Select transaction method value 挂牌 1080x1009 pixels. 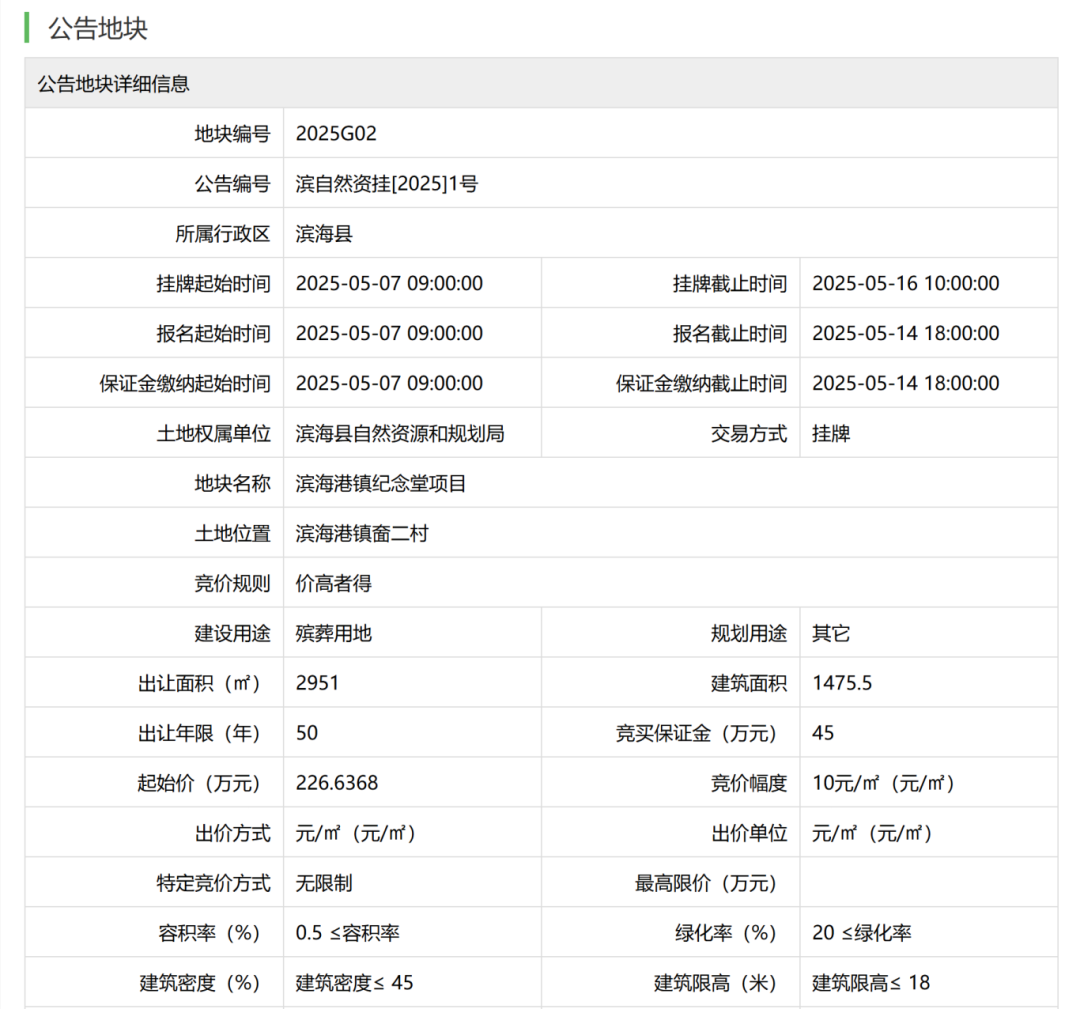click(831, 434)
